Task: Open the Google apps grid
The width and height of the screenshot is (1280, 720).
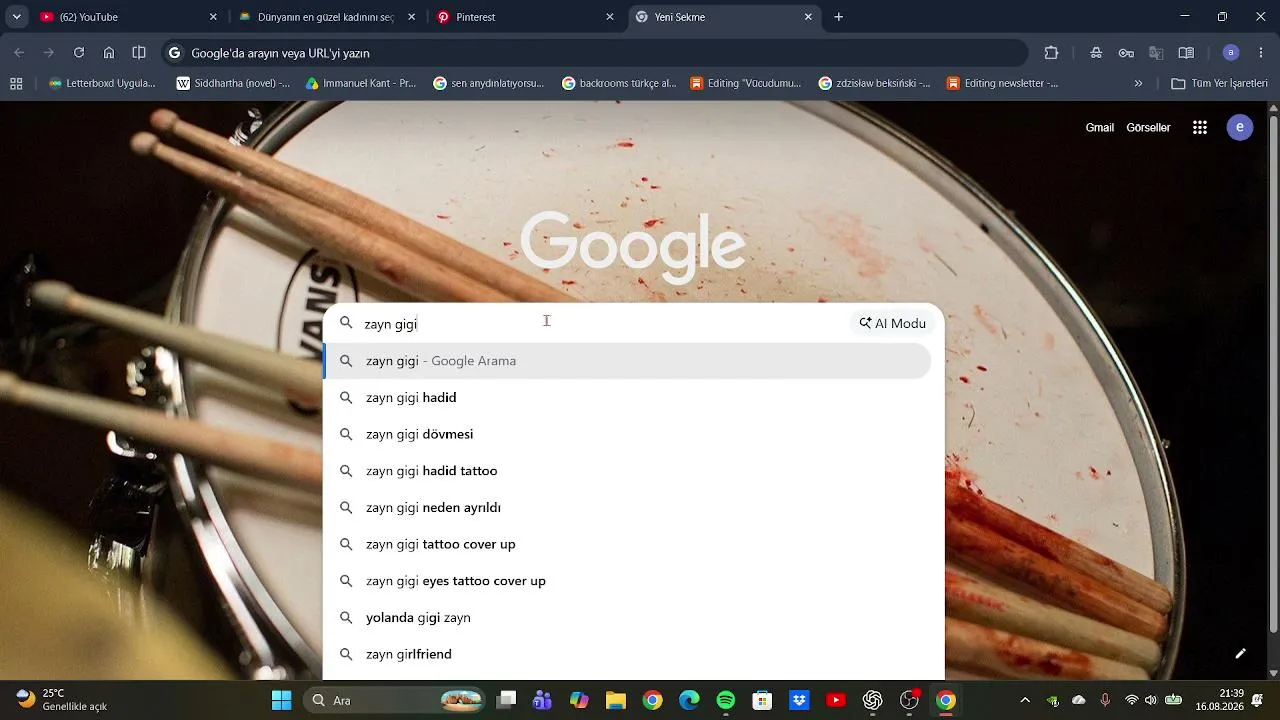Action: (1200, 127)
